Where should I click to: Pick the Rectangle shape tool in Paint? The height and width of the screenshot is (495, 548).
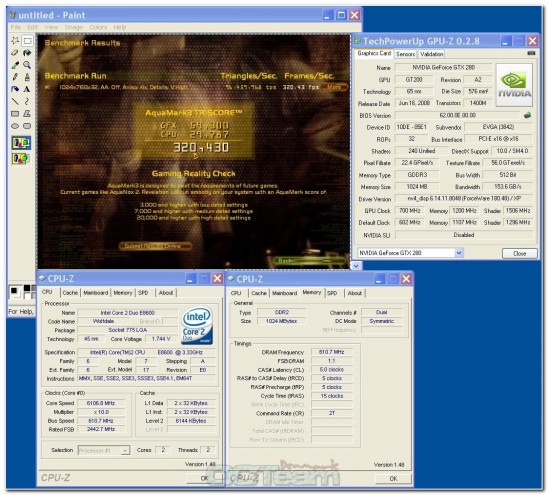pyautogui.click(x=15, y=114)
